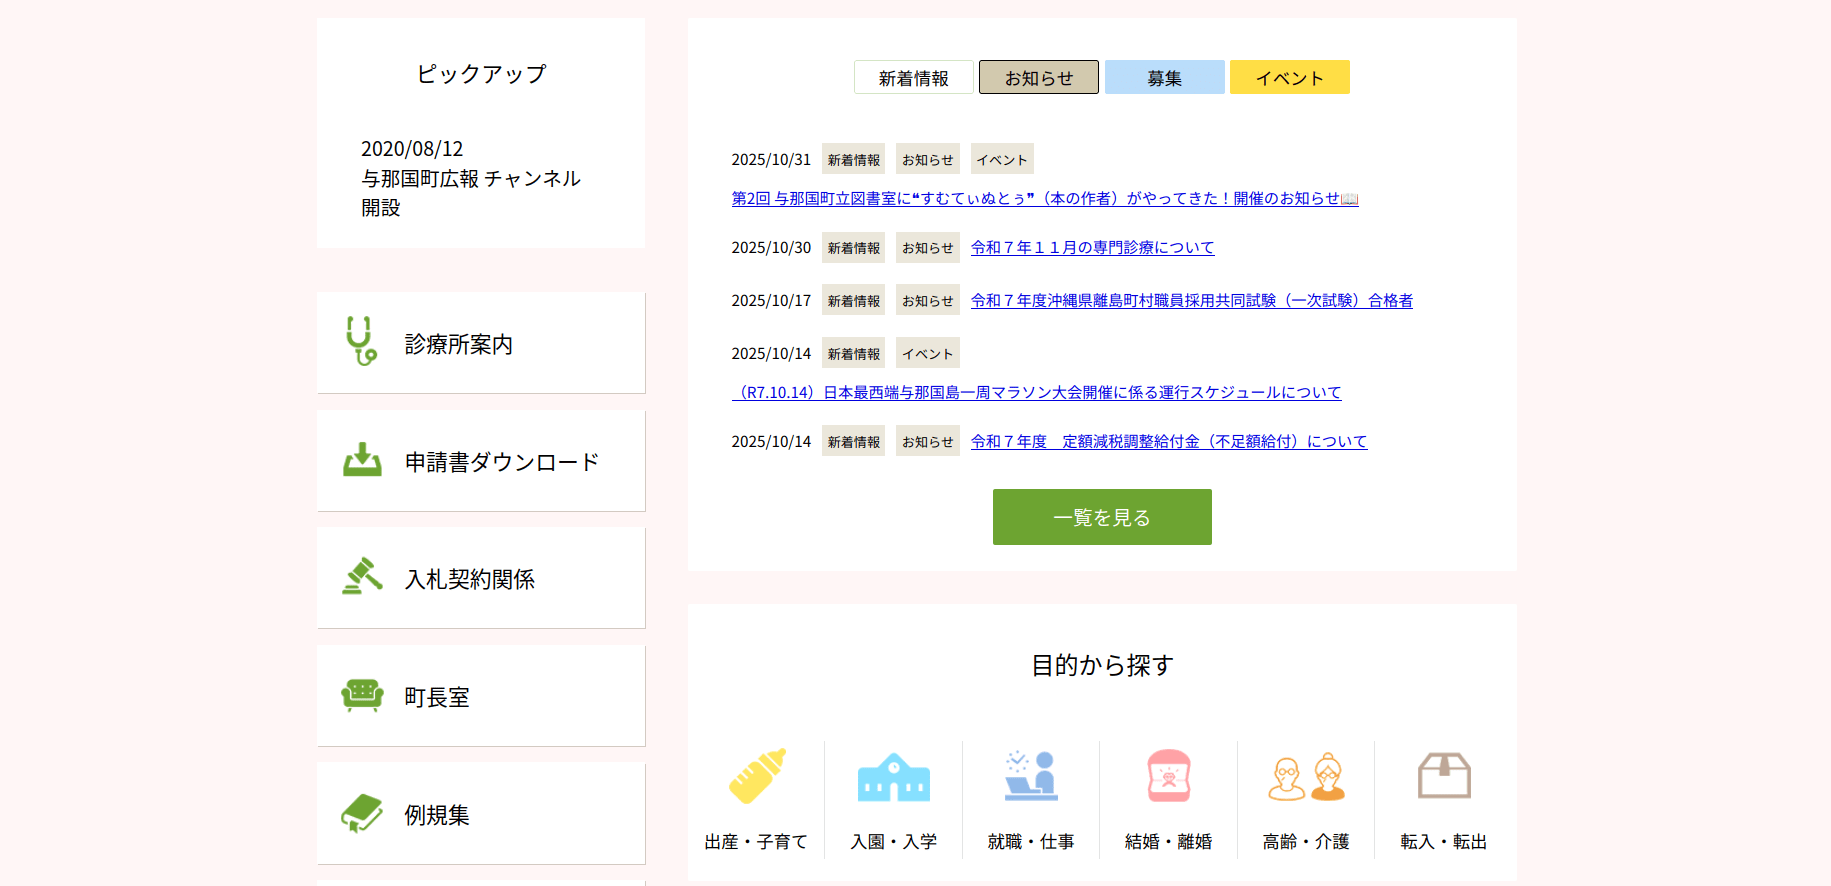
Task: Click the gavel icon for bidding contracts
Action: point(362,577)
